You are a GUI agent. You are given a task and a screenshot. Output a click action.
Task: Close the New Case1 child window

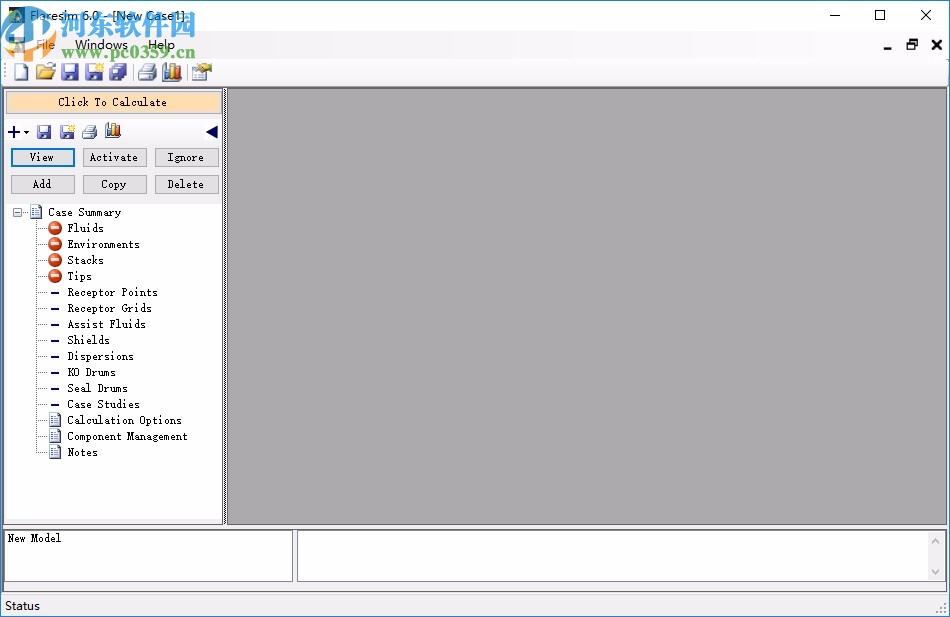coord(937,45)
